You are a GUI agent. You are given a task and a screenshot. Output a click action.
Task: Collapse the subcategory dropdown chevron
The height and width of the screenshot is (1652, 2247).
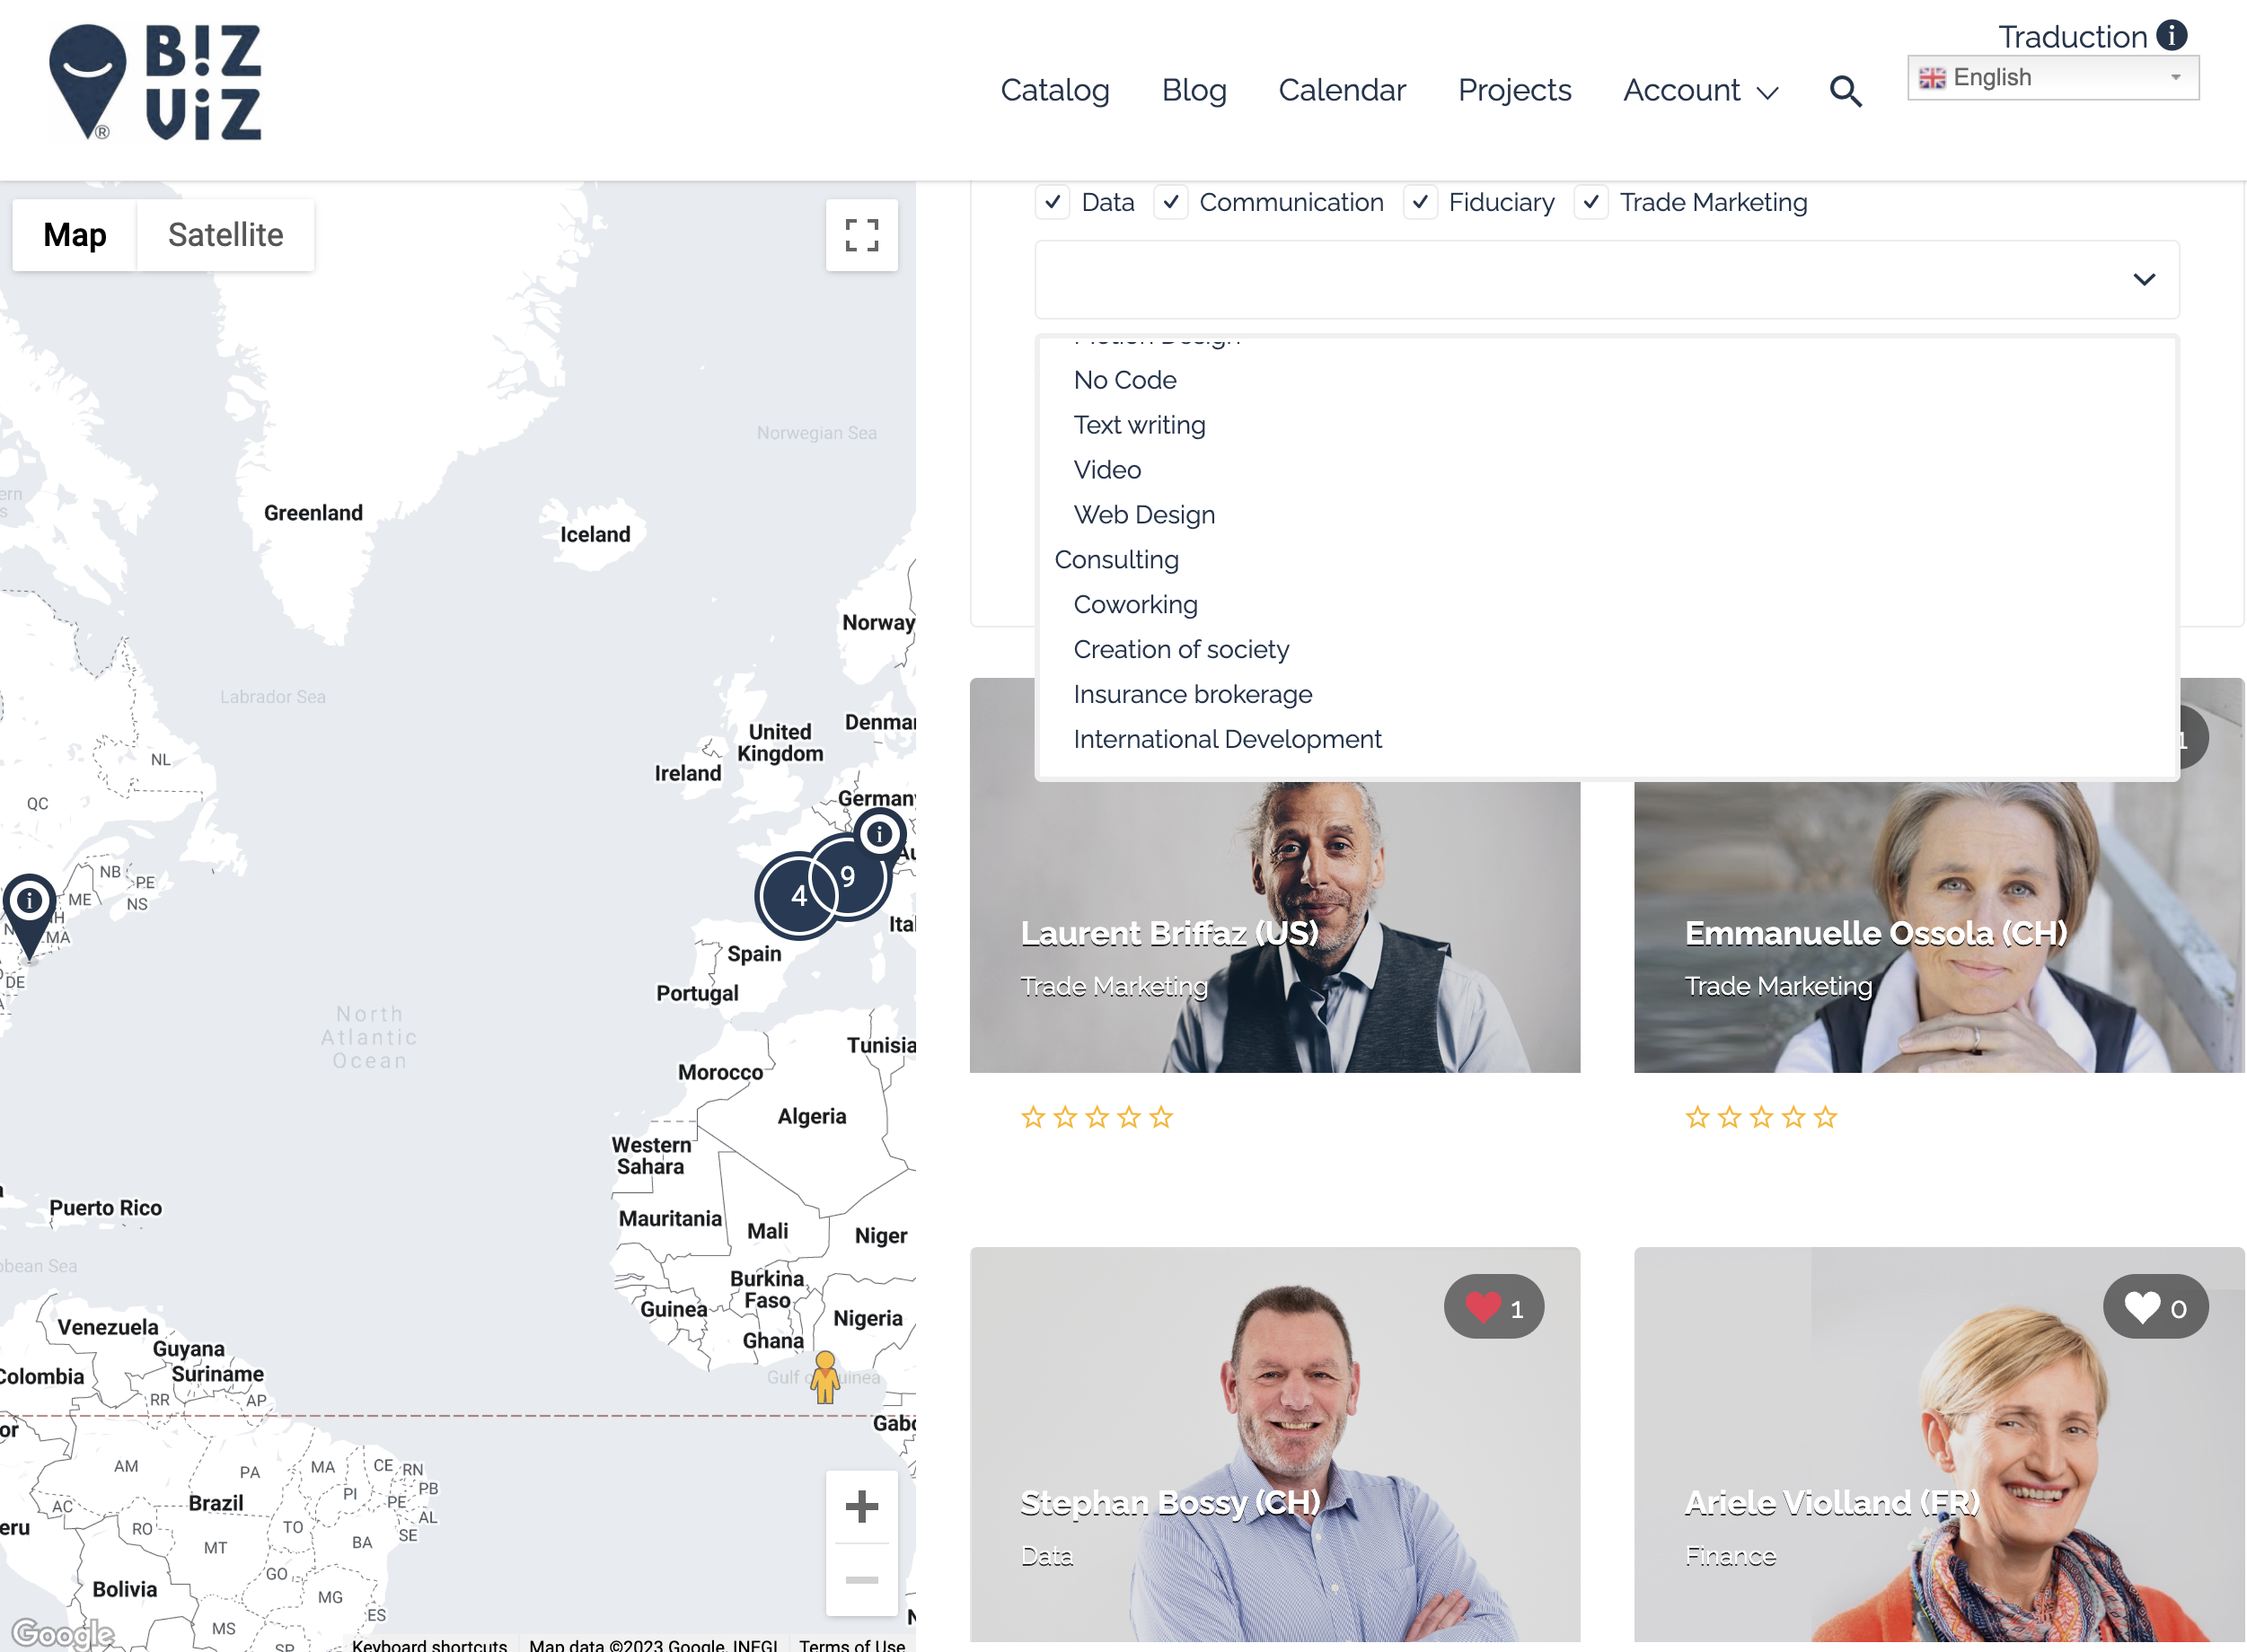[2143, 280]
